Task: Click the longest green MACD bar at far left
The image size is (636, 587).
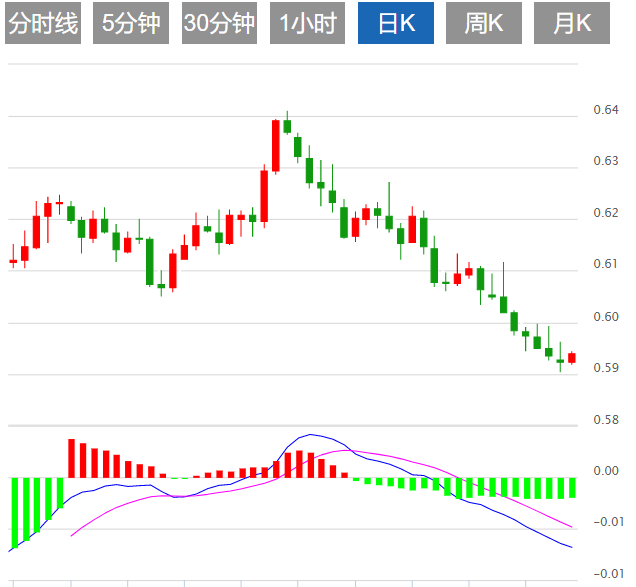Action: tap(15, 513)
